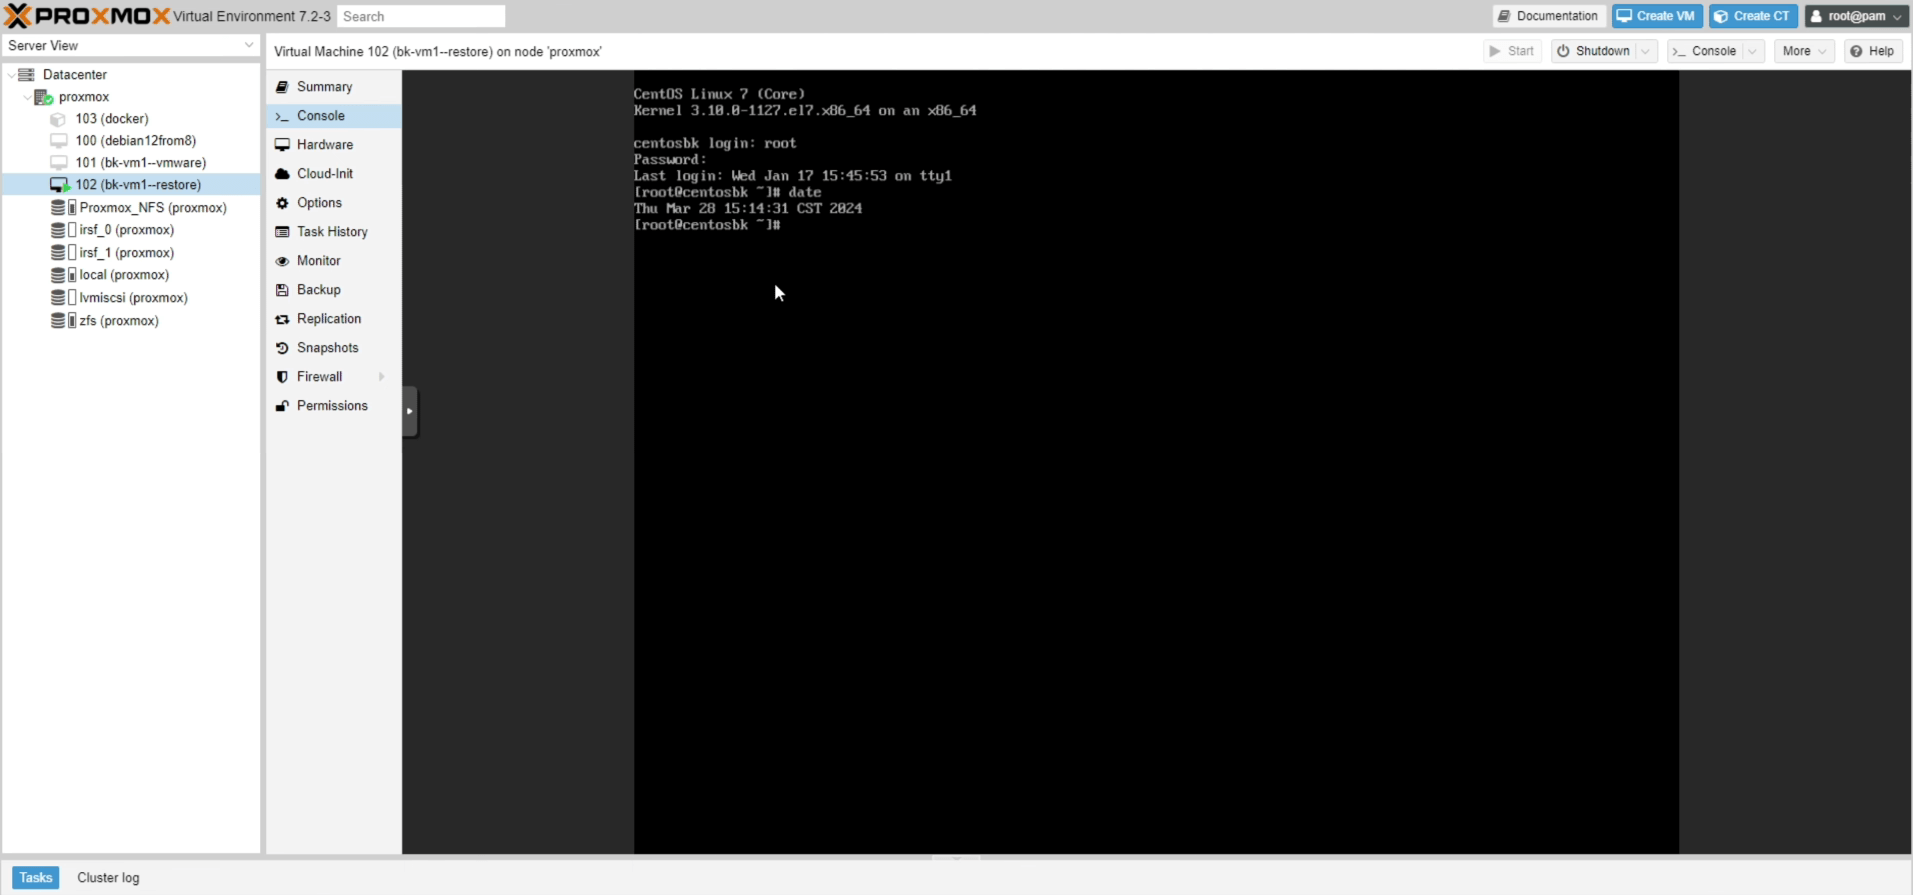Click the Summary book icon

point(282,87)
